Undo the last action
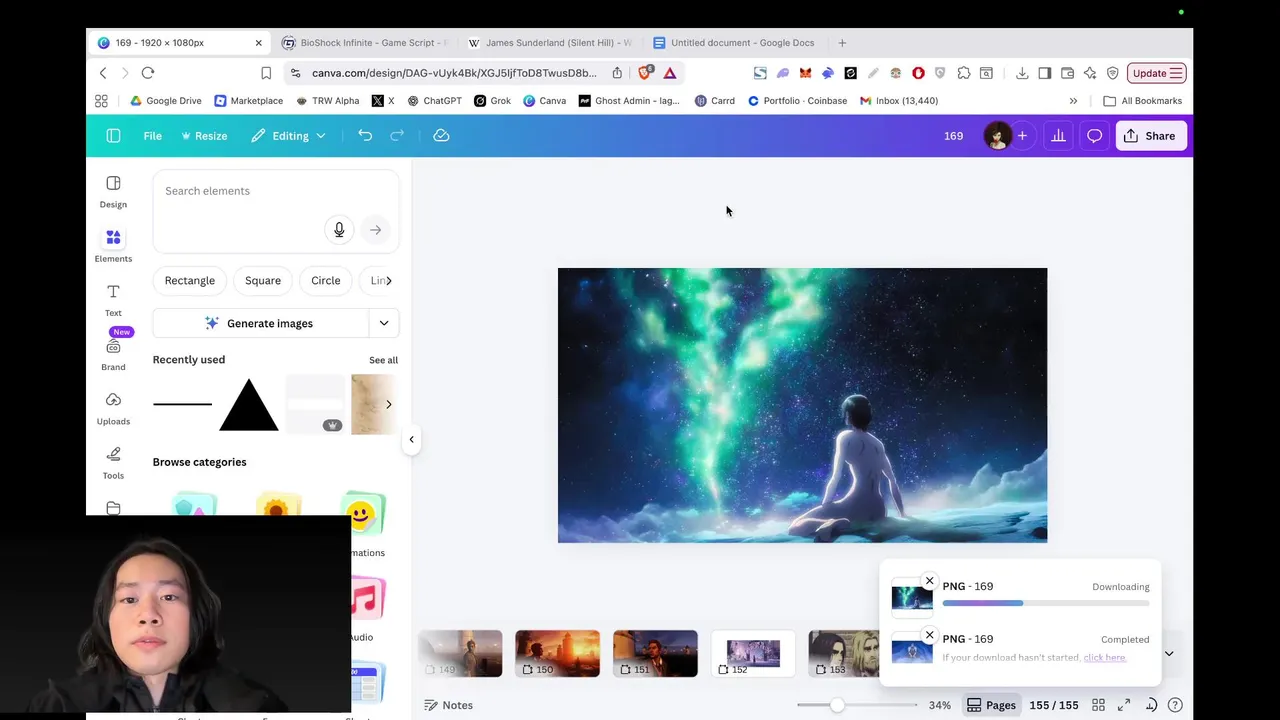This screenshot has height=720, width=1280. pyautogui.click(x=365, y=136)
